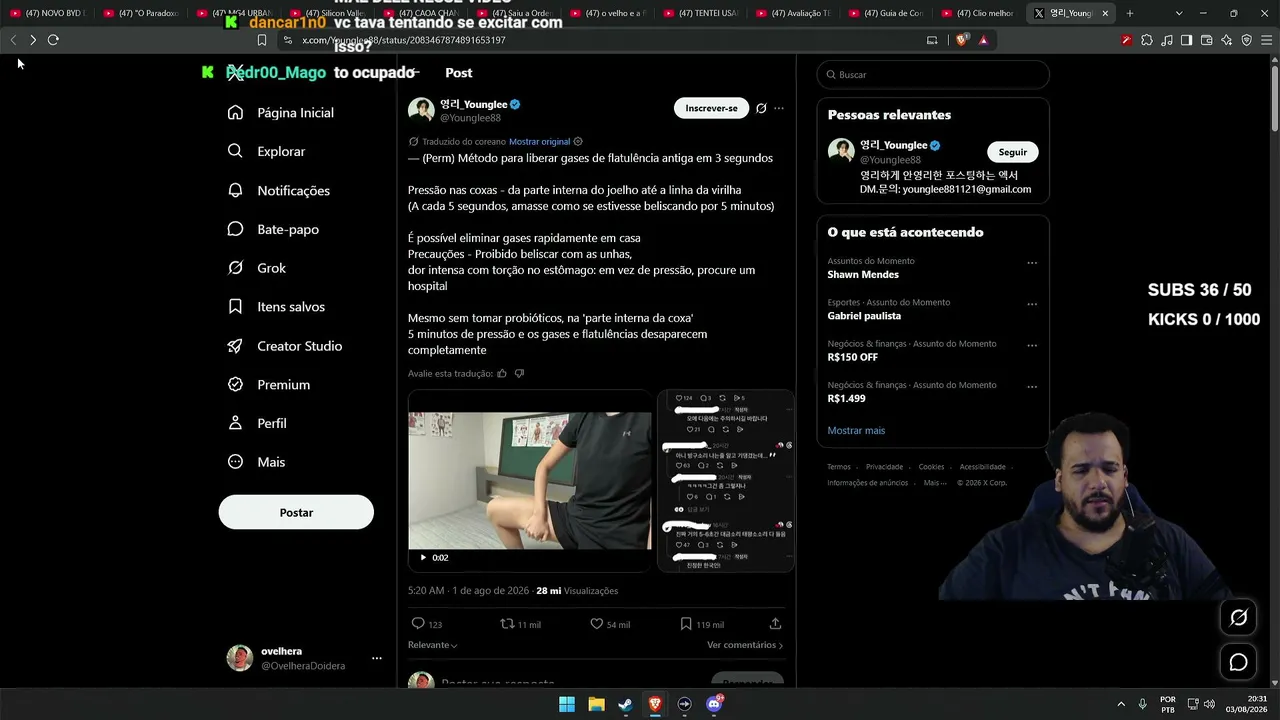This screenshot has width=1280, height=720.
Task: Open post options three-dot menu
Action: tap(779, 108)
